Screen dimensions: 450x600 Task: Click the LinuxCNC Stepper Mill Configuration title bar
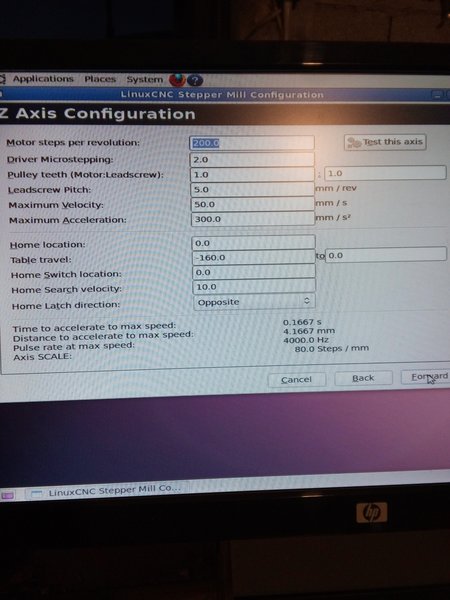point(222,95)
